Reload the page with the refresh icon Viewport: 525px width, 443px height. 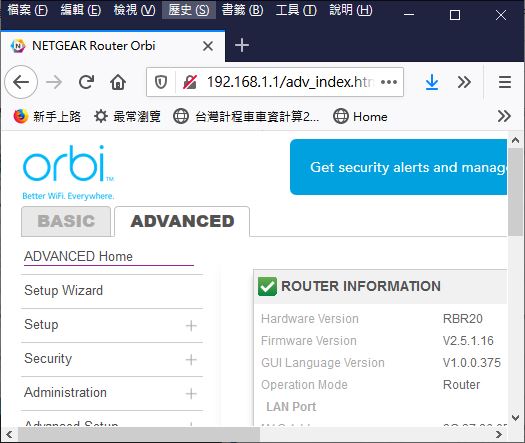86,82
